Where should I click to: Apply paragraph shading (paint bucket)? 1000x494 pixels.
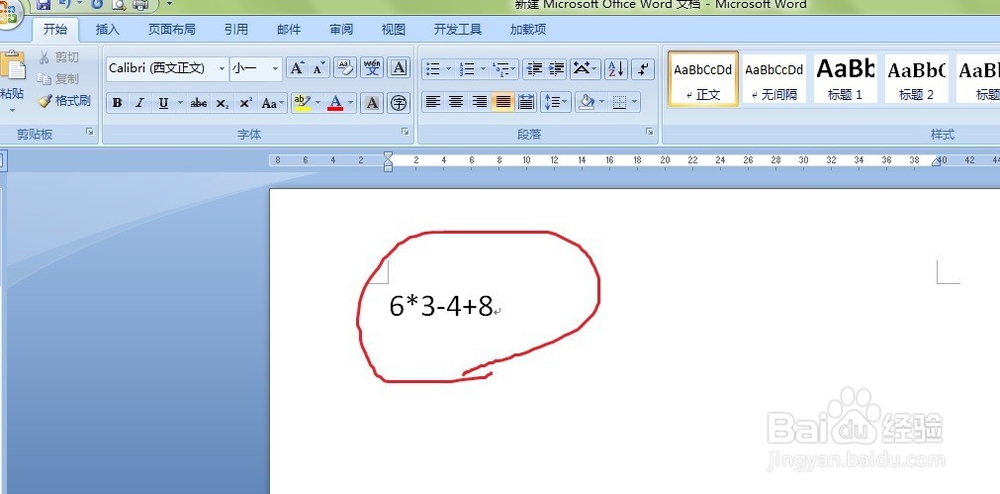585,102
